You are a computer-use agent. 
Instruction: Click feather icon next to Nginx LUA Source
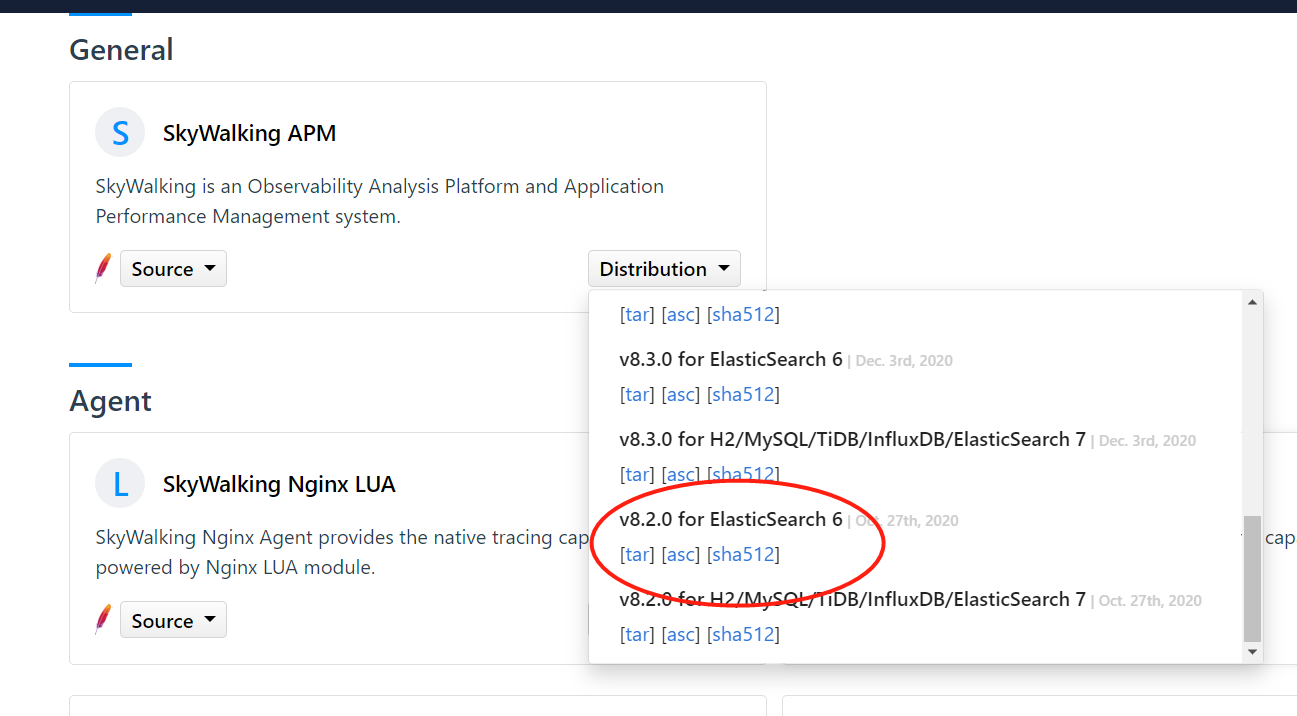pyautogui.click(x=102, y=620)
